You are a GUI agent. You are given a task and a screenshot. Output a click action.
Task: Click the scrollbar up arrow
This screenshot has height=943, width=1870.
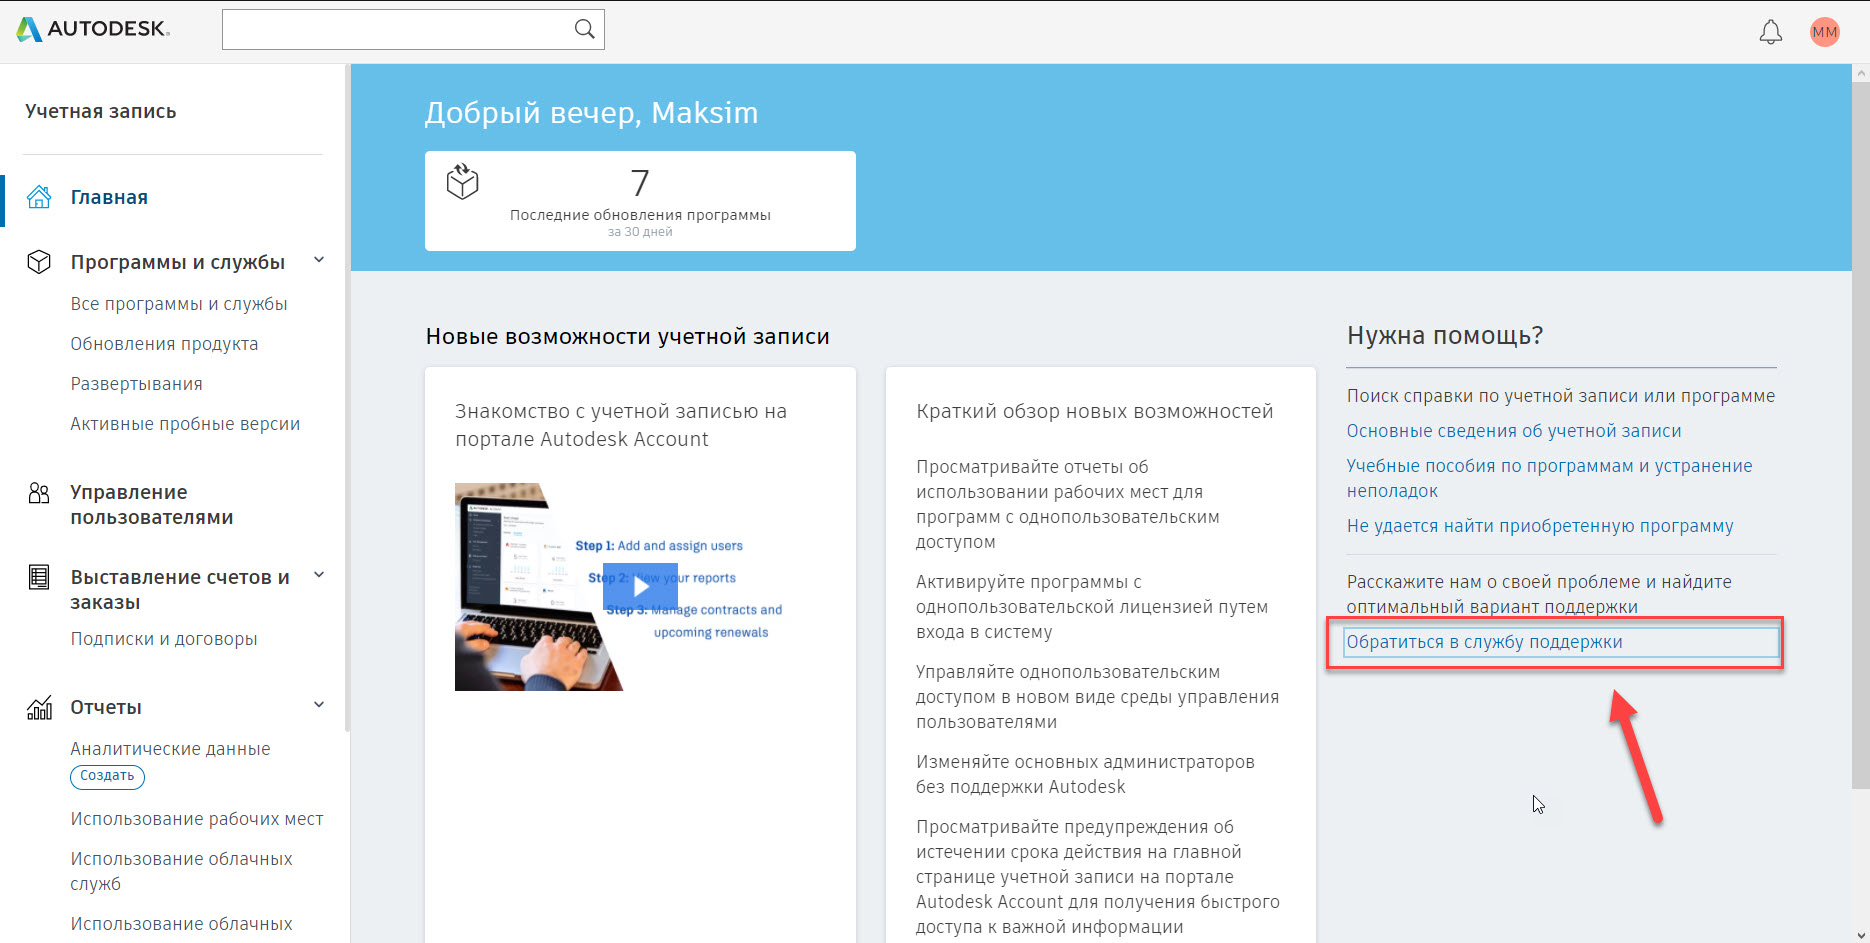point(1861,73)
